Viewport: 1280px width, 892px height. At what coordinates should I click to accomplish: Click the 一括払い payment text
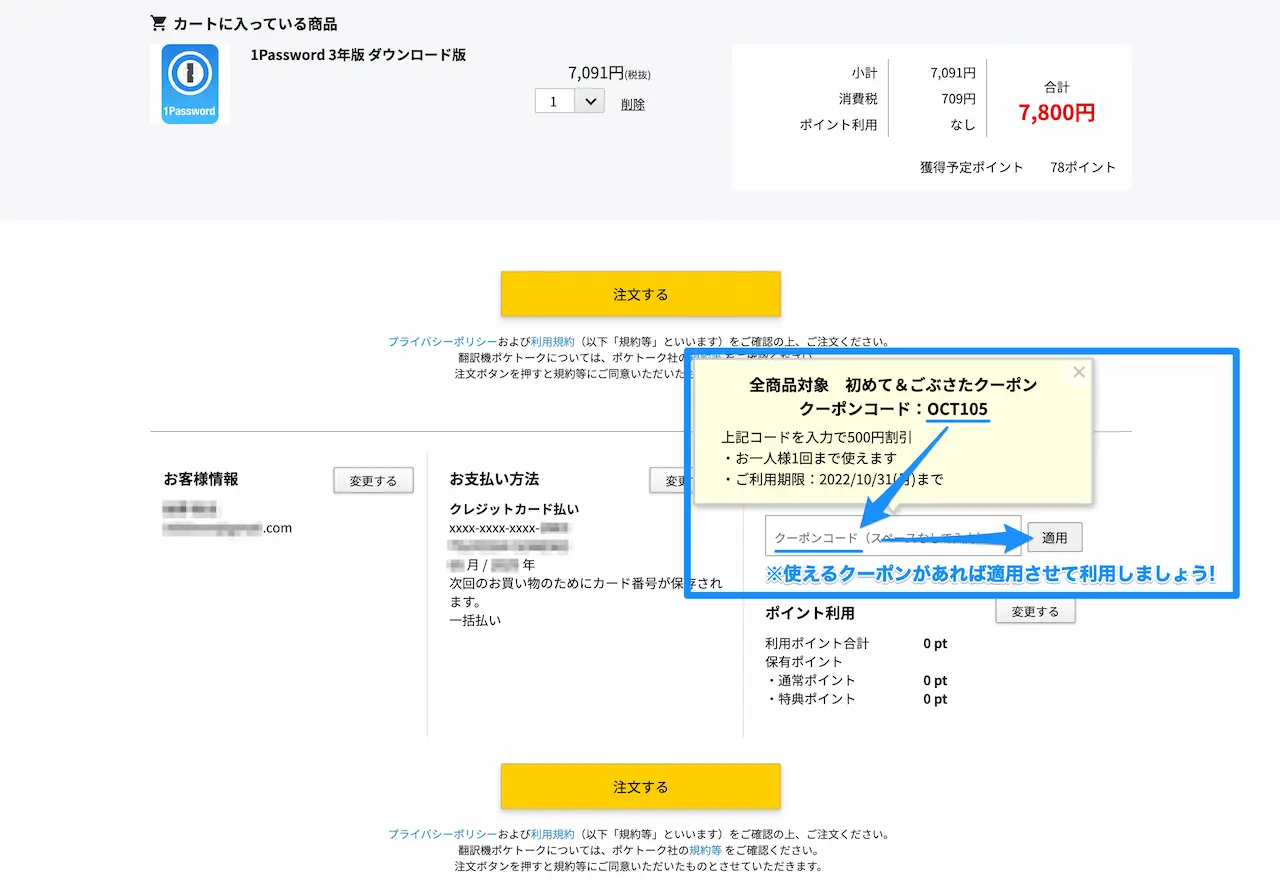click(x=475, y=620)
